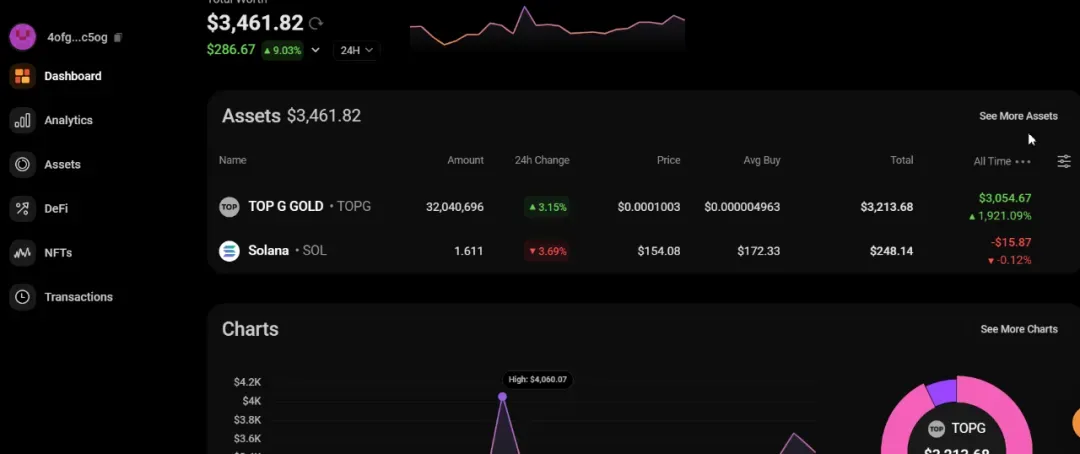Click the 1,921.09% all-time percentage
The image size is (1080, 454).
coord(999,216)
